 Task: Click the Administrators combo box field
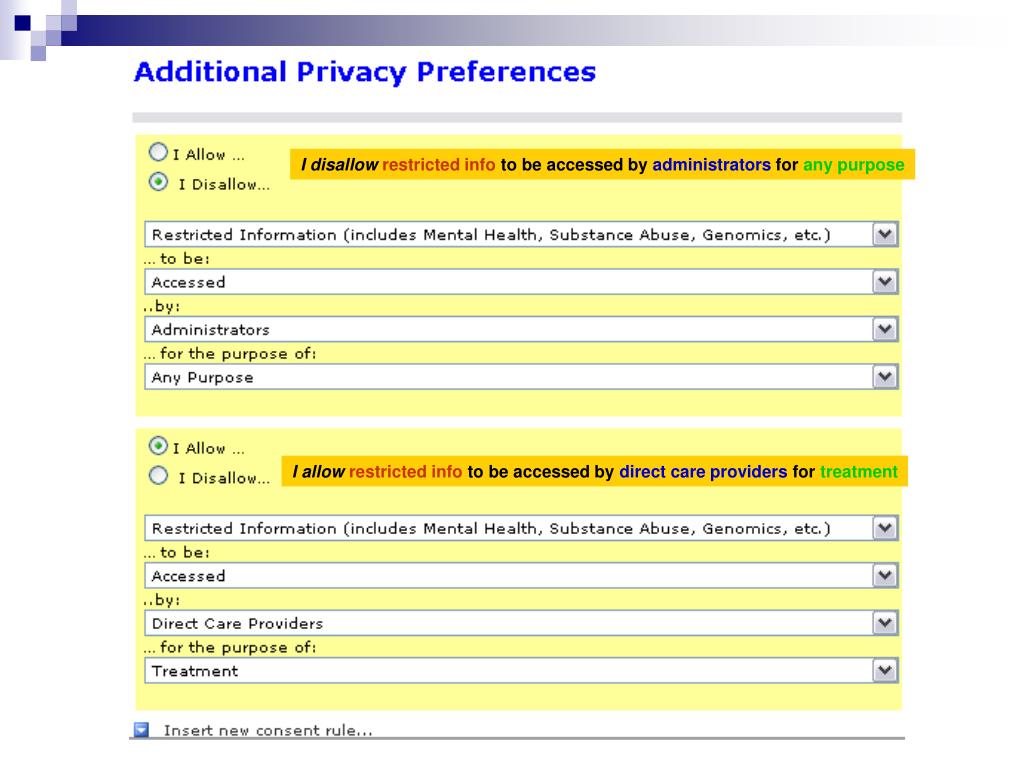pos(521,329)
